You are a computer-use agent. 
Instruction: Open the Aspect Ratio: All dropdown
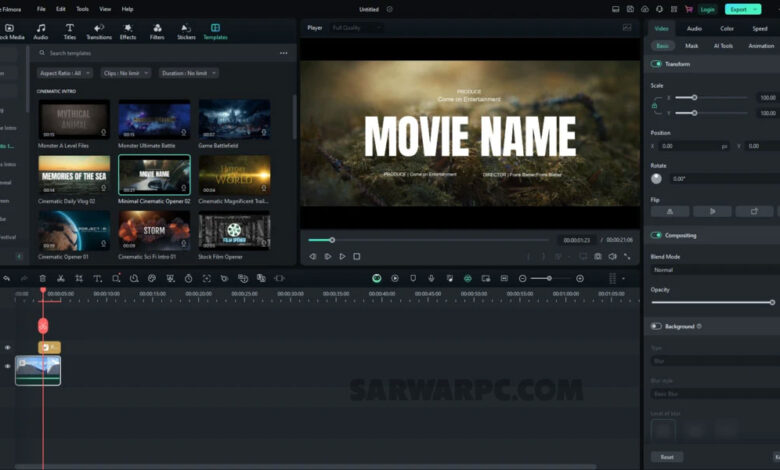(65, 73)
